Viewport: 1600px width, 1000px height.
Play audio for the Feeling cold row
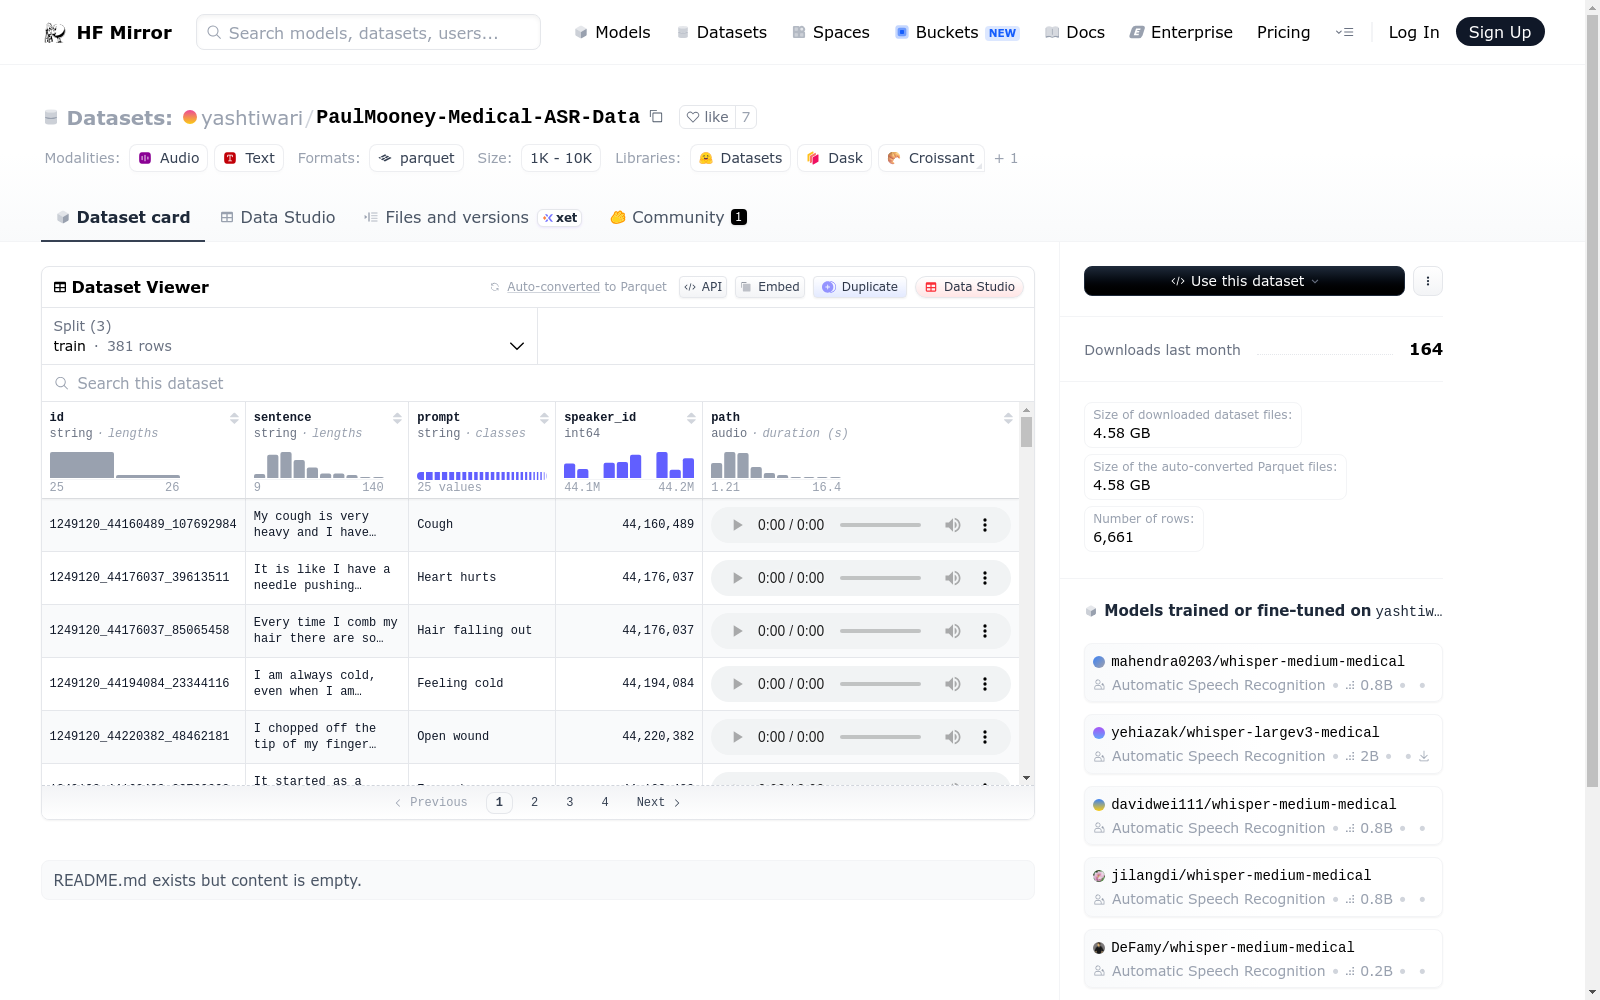tap(737, 684)
